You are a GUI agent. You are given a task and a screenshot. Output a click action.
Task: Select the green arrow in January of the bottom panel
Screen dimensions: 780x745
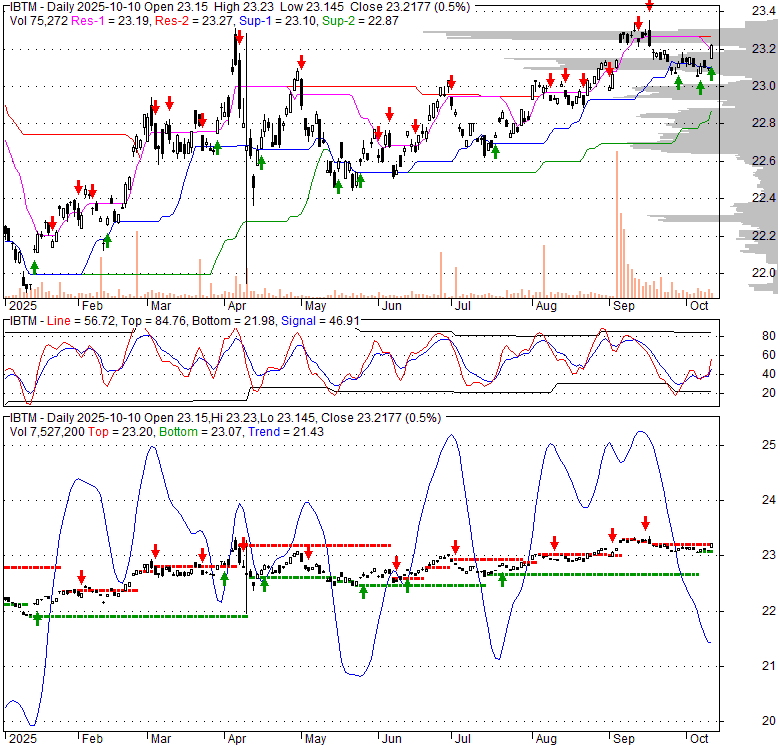pos(38,619)
